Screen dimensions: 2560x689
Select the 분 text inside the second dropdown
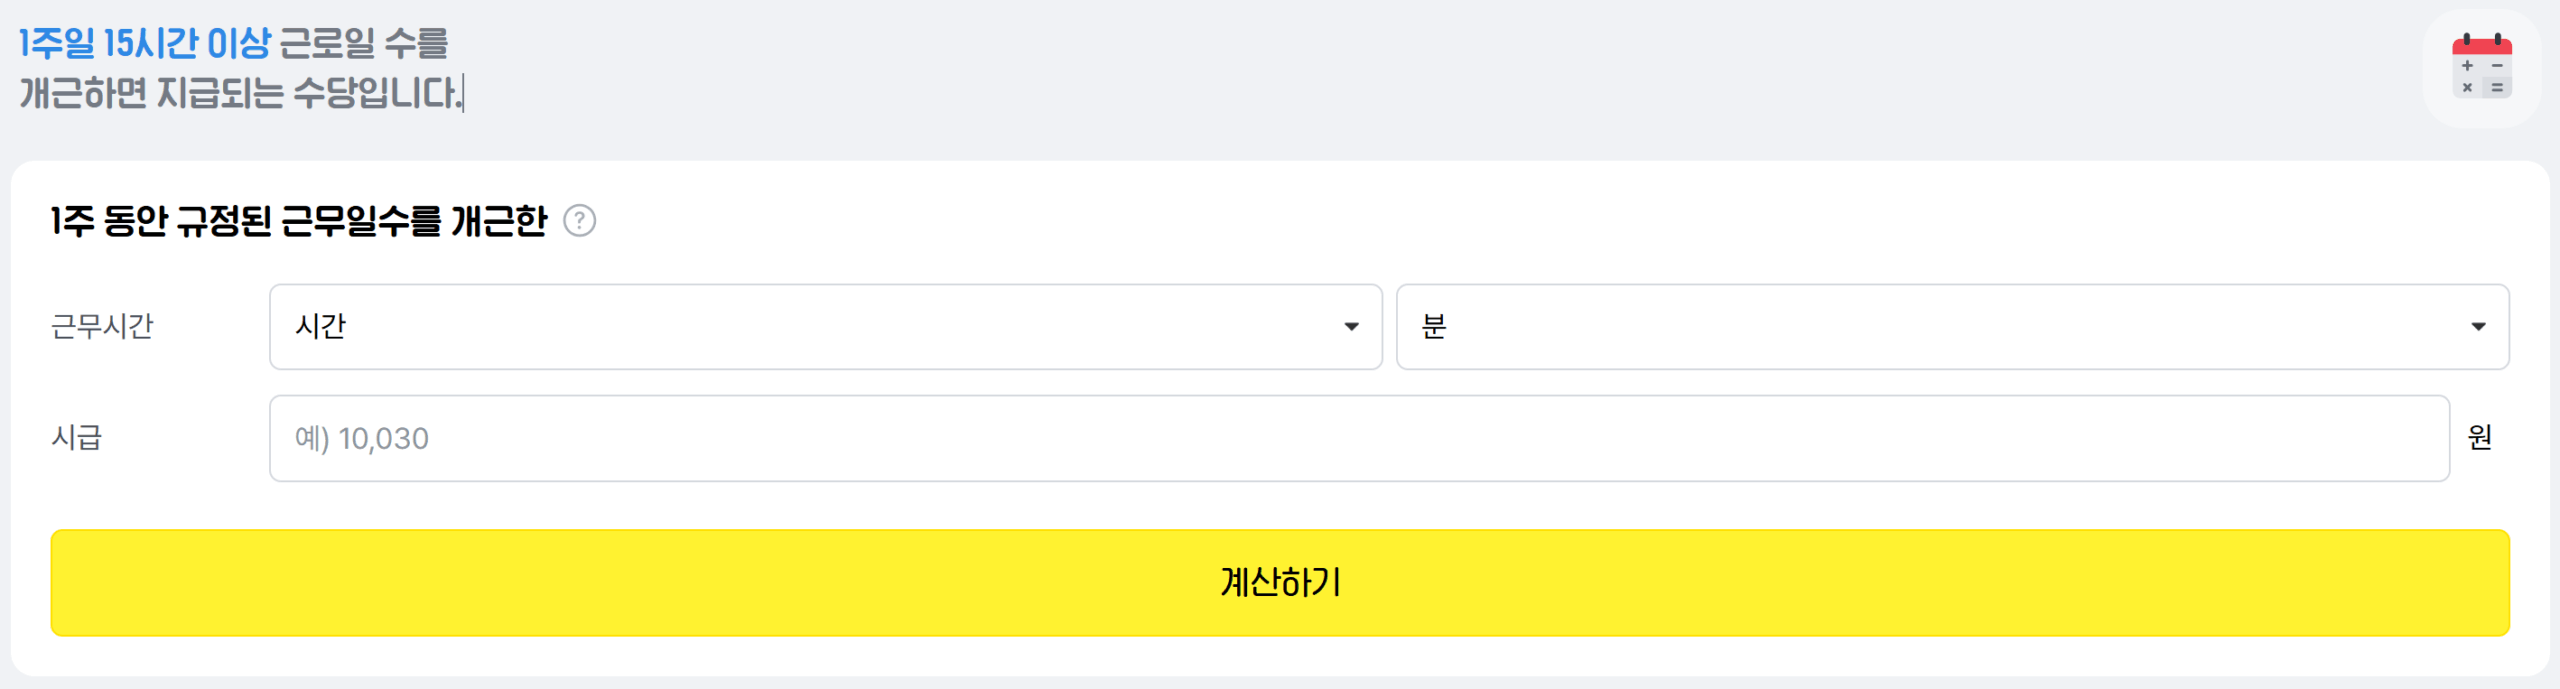1434,327
